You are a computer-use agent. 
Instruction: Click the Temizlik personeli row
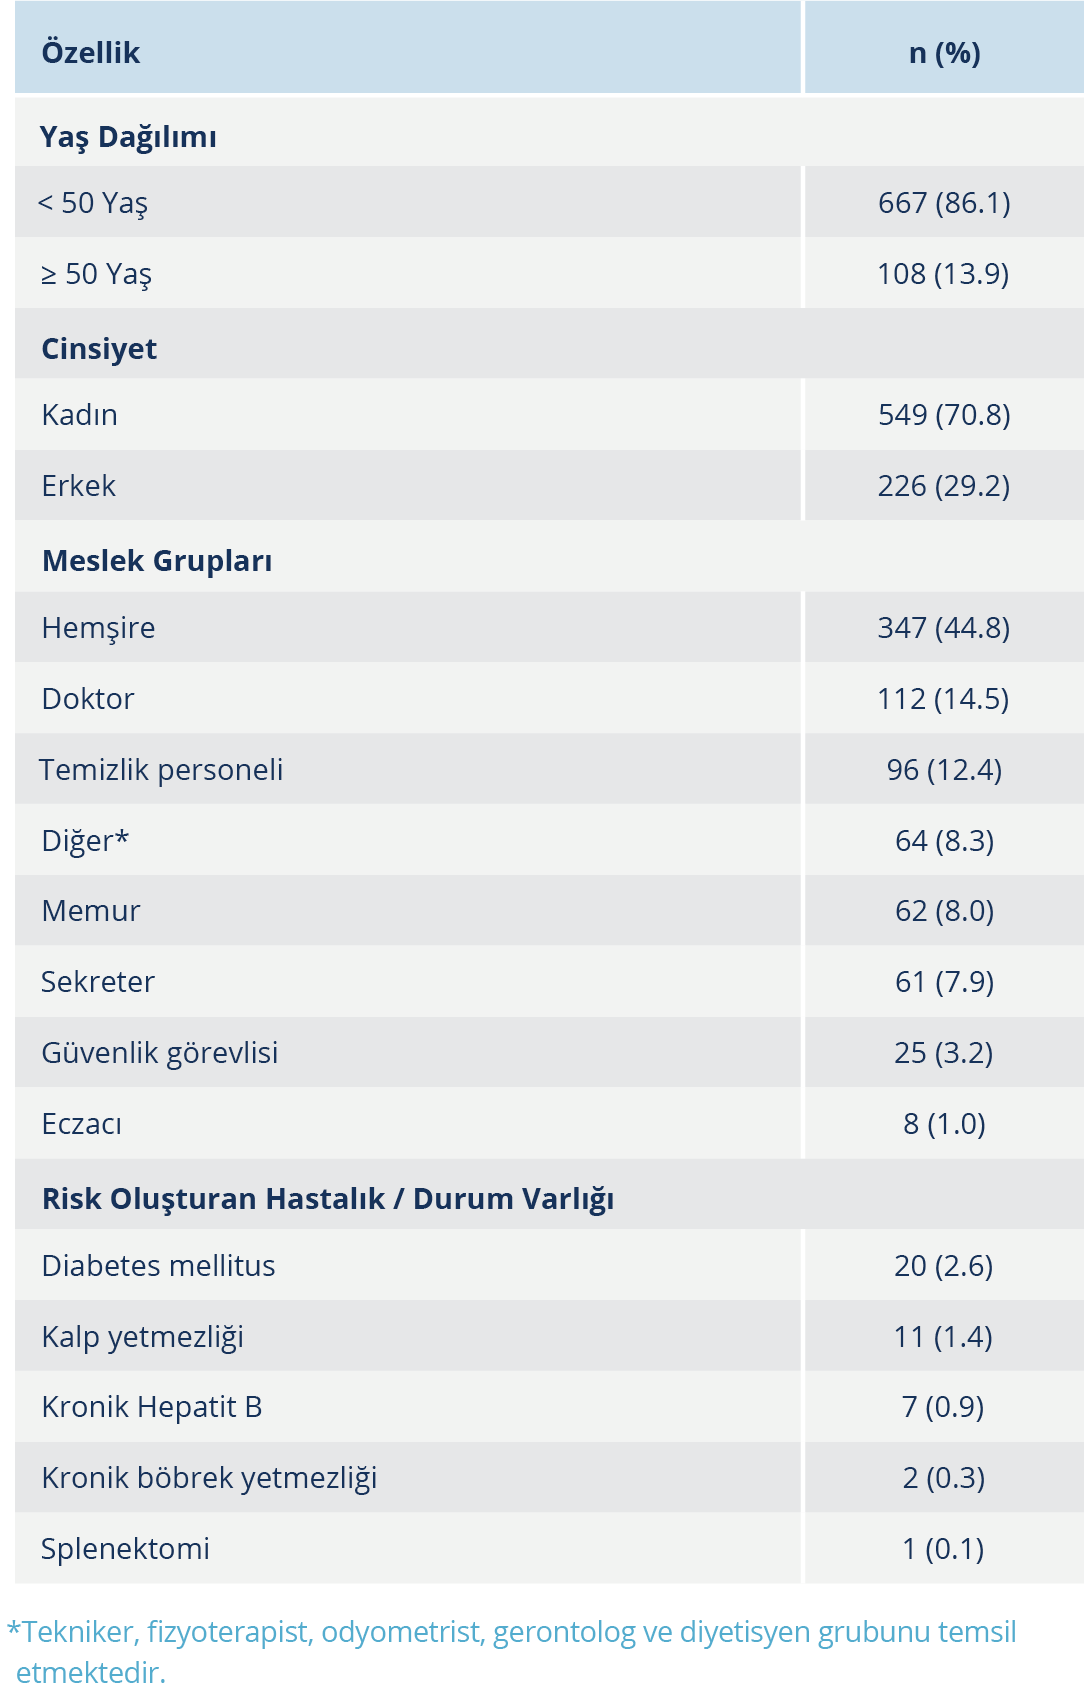[x=549, y=769]
